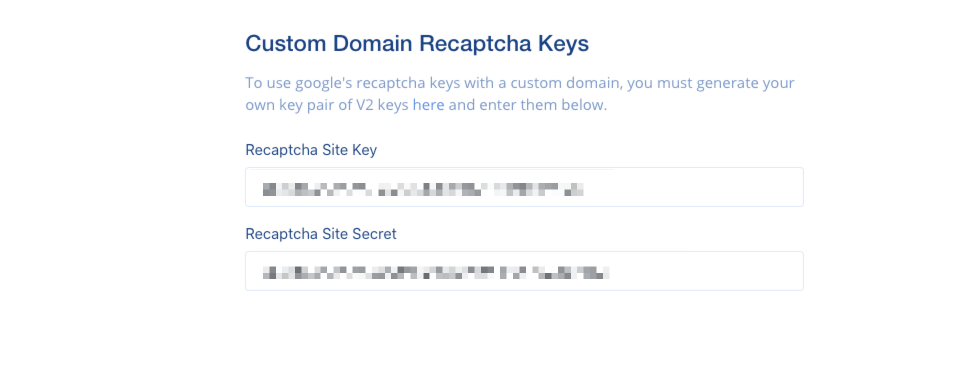Click the empty right side of Site Secret field
Image resolution: width=962 pixels, height=366 pixels.
click(x=706, y=271)
